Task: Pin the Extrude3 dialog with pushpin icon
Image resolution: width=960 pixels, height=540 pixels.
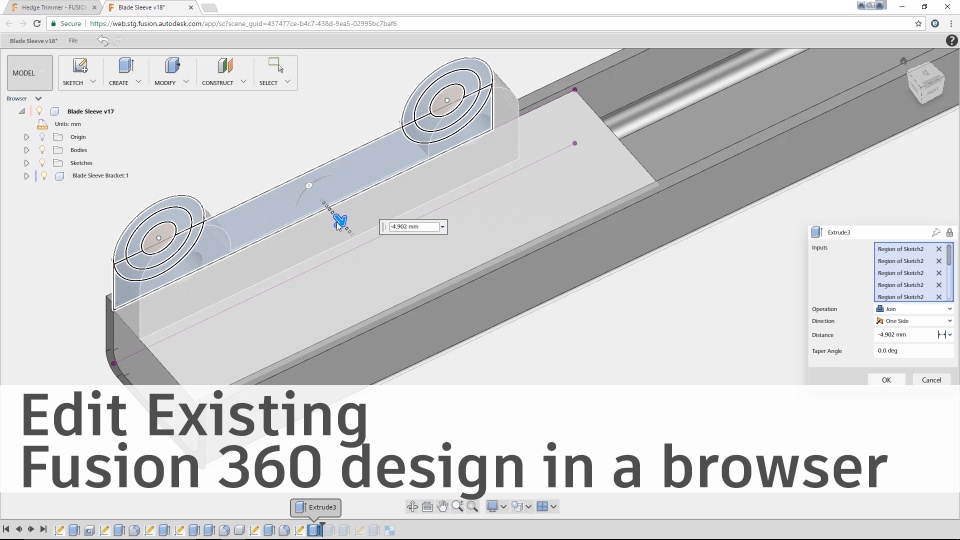Action: pos(936,232)
